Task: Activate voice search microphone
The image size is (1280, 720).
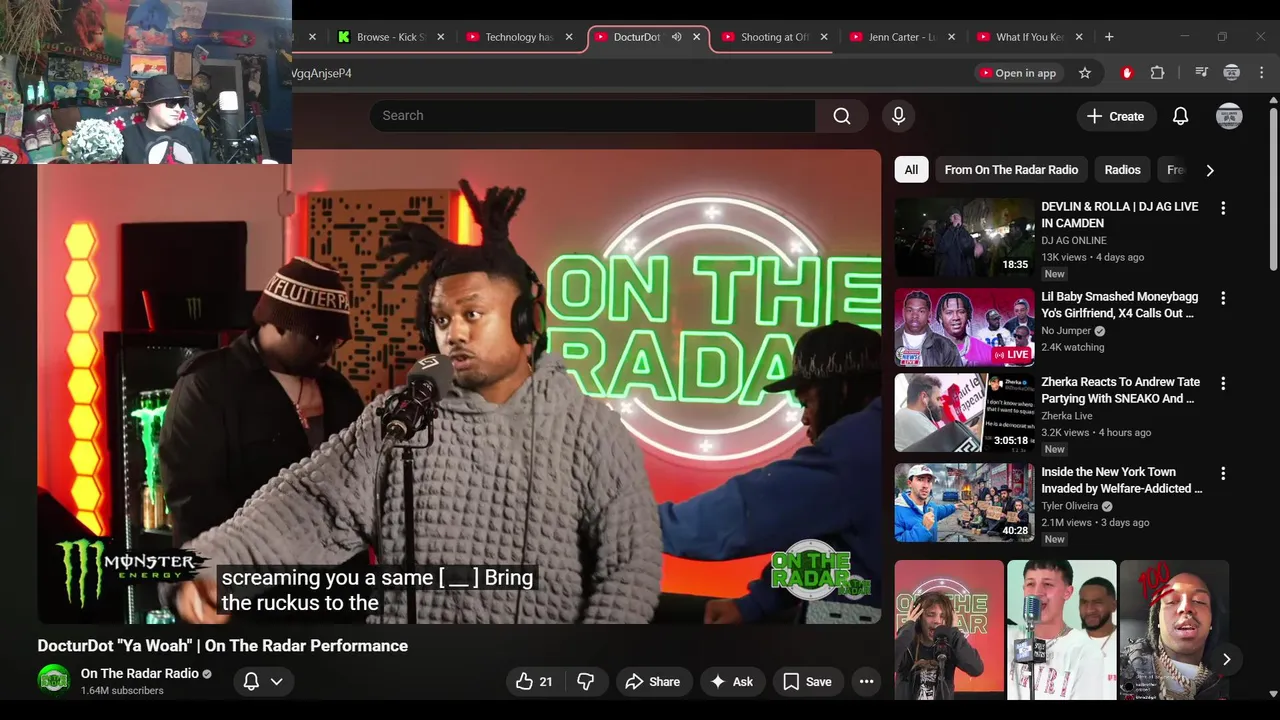Action: [x=898, y=116]
